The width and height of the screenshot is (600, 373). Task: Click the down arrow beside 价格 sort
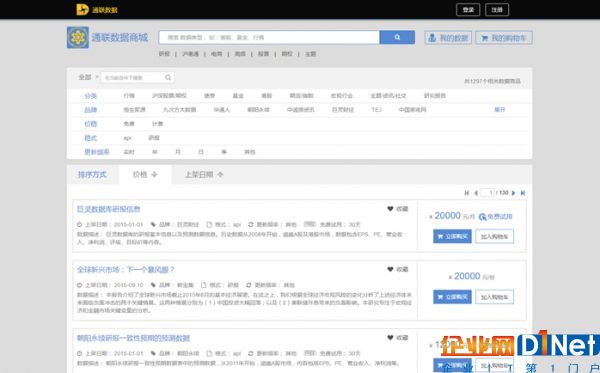click(x=154, y=174)
